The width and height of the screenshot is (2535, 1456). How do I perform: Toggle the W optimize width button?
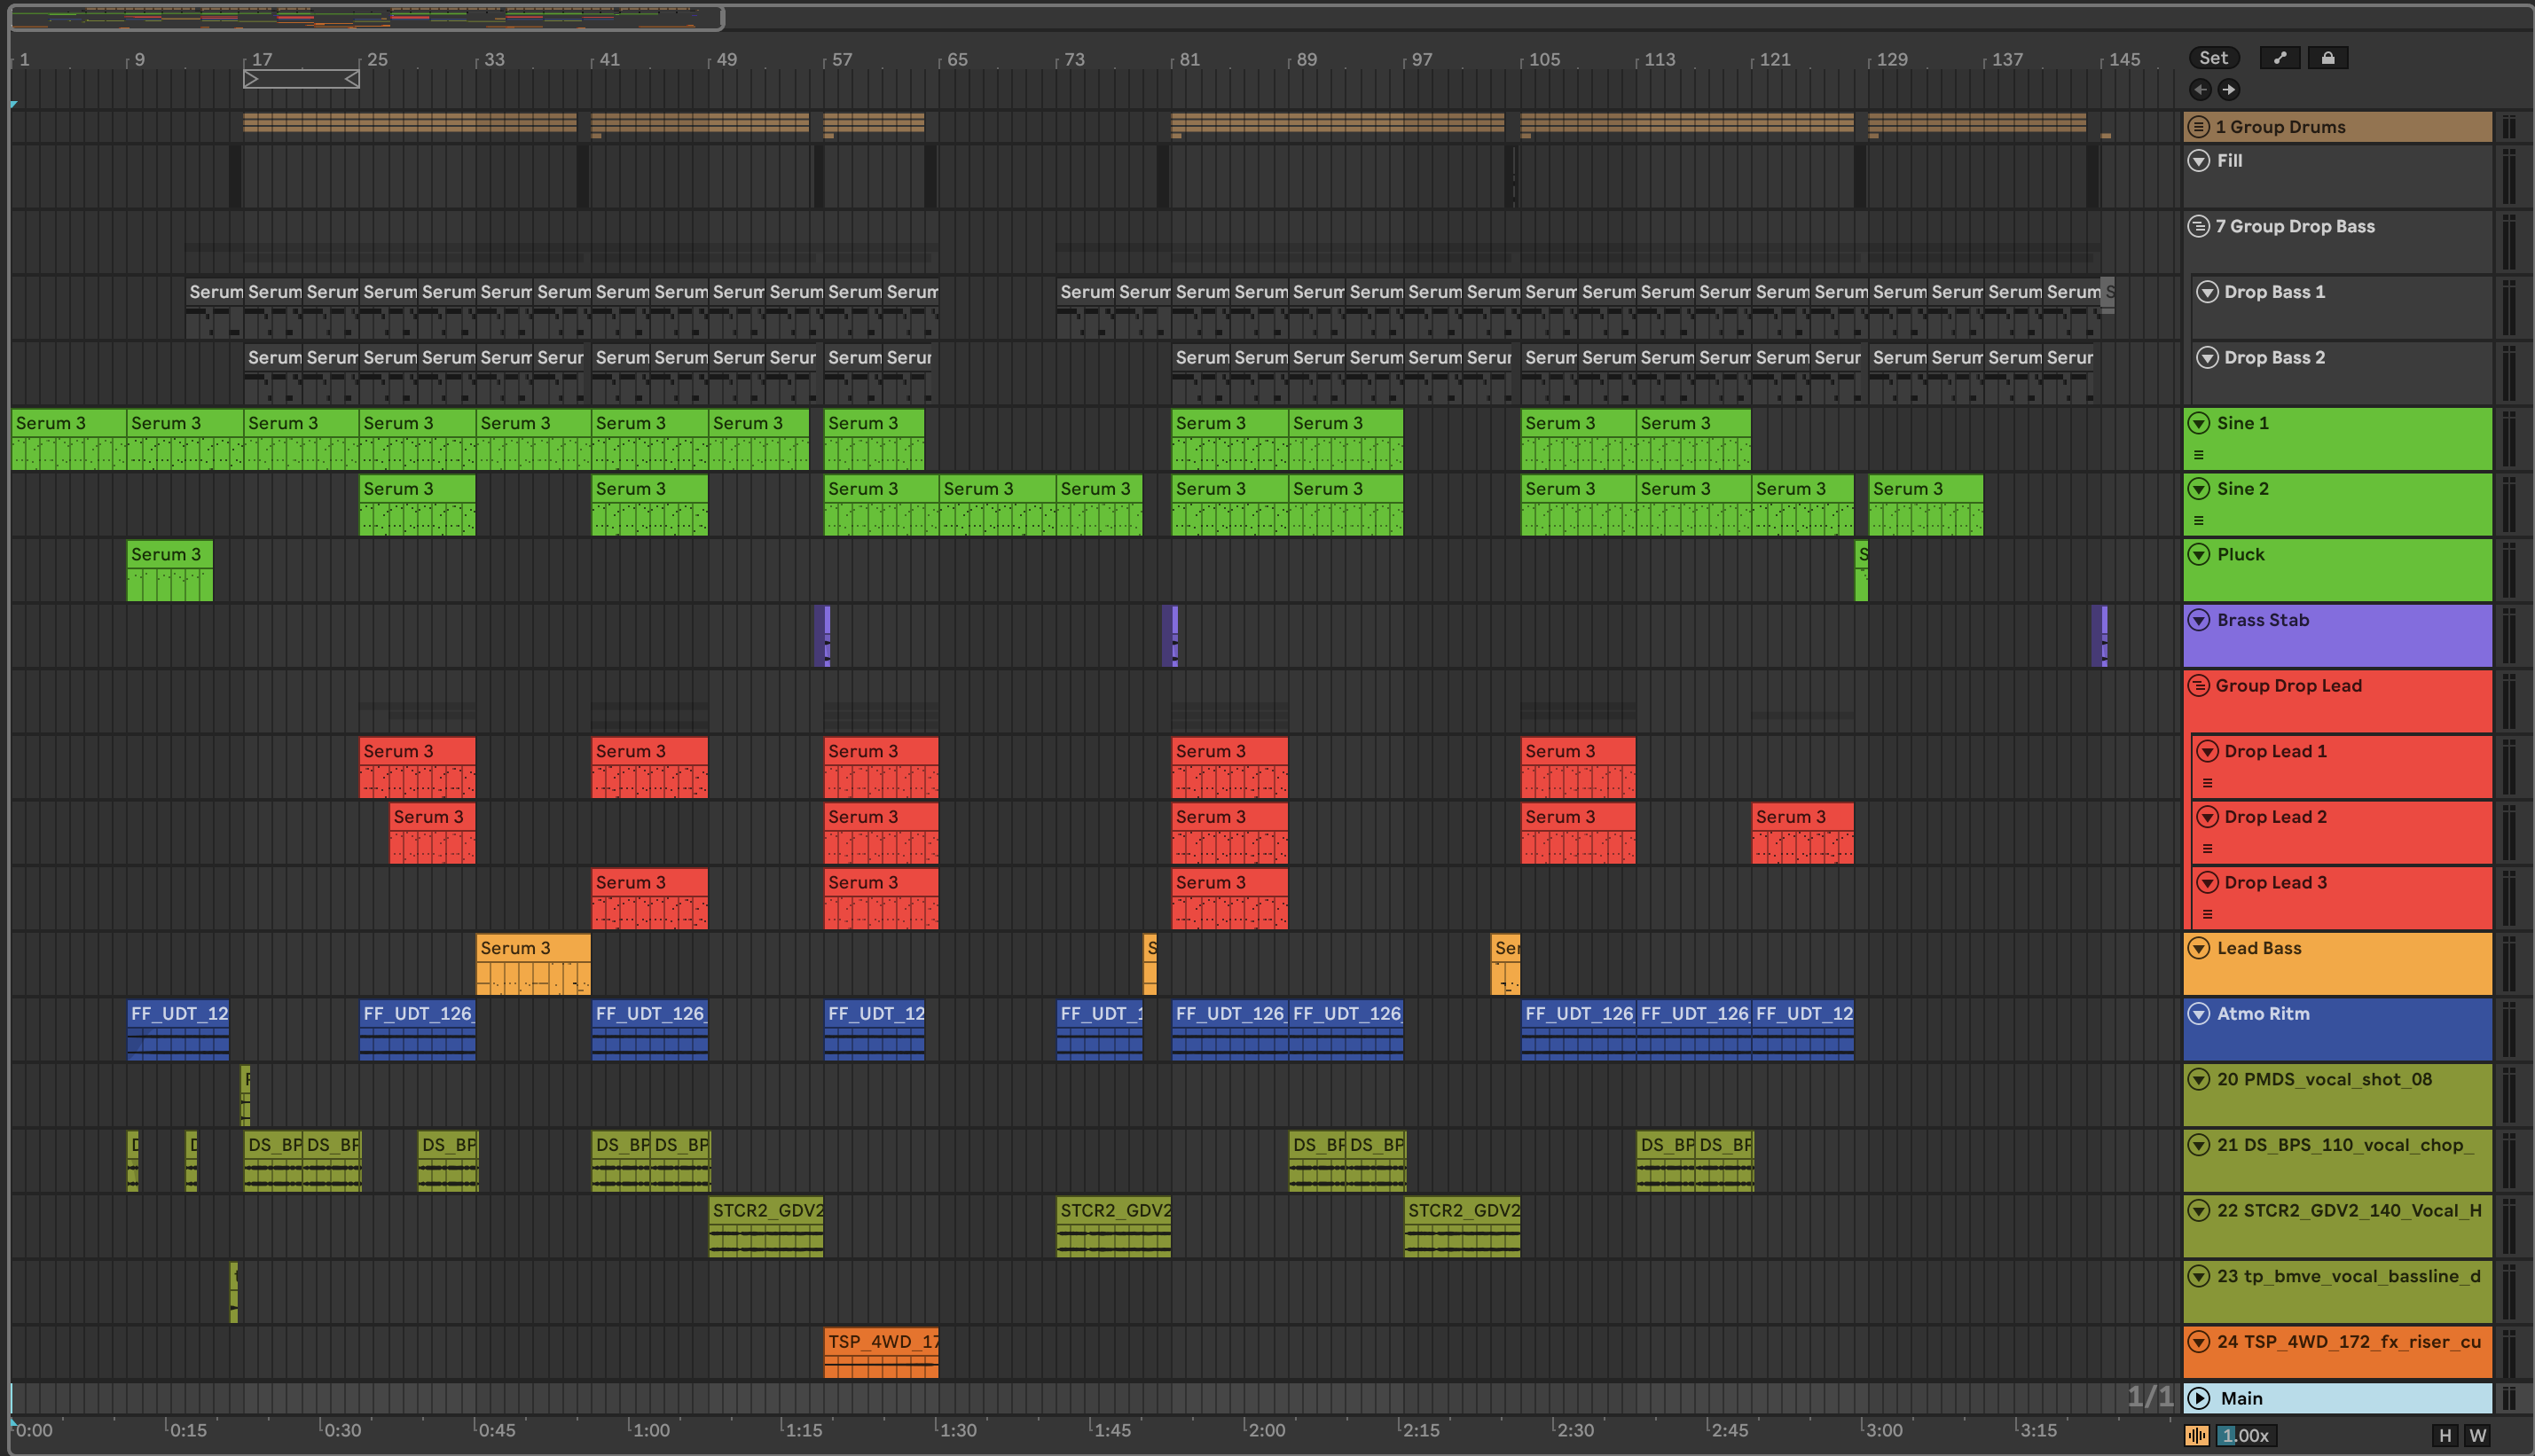(x=2477, y=1436)
